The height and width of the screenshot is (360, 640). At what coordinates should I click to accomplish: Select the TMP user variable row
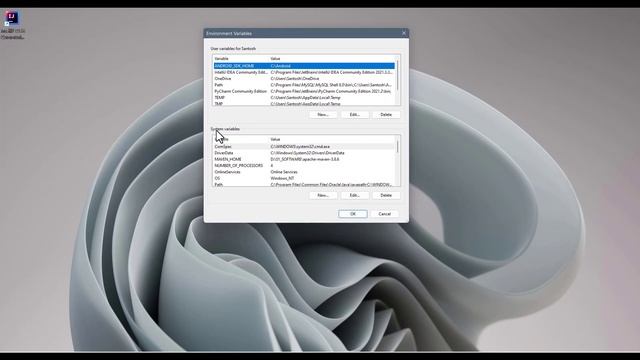tap(304, 104)
